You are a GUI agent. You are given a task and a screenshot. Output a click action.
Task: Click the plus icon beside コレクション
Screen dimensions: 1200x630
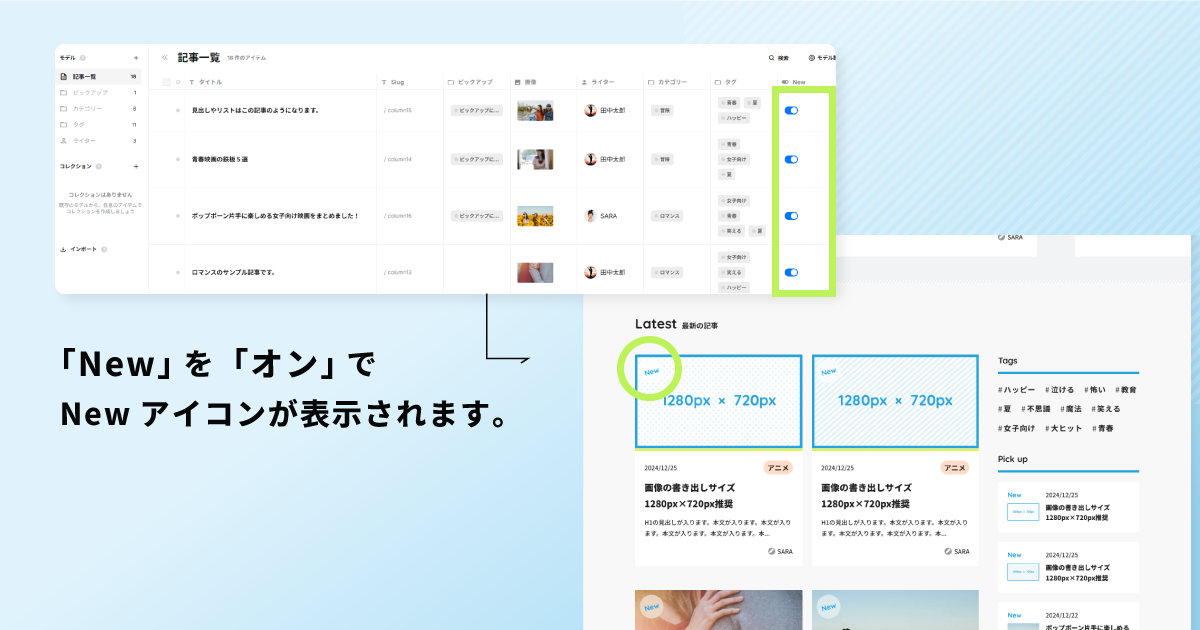tap(136, 167)
